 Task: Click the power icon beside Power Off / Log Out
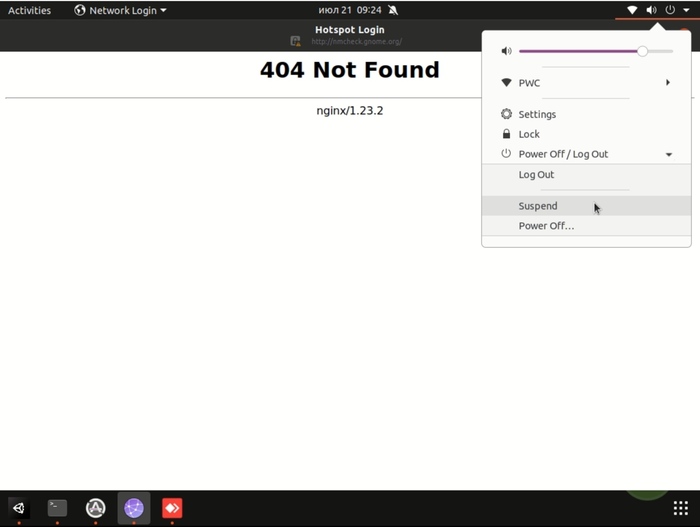[506, 154]
